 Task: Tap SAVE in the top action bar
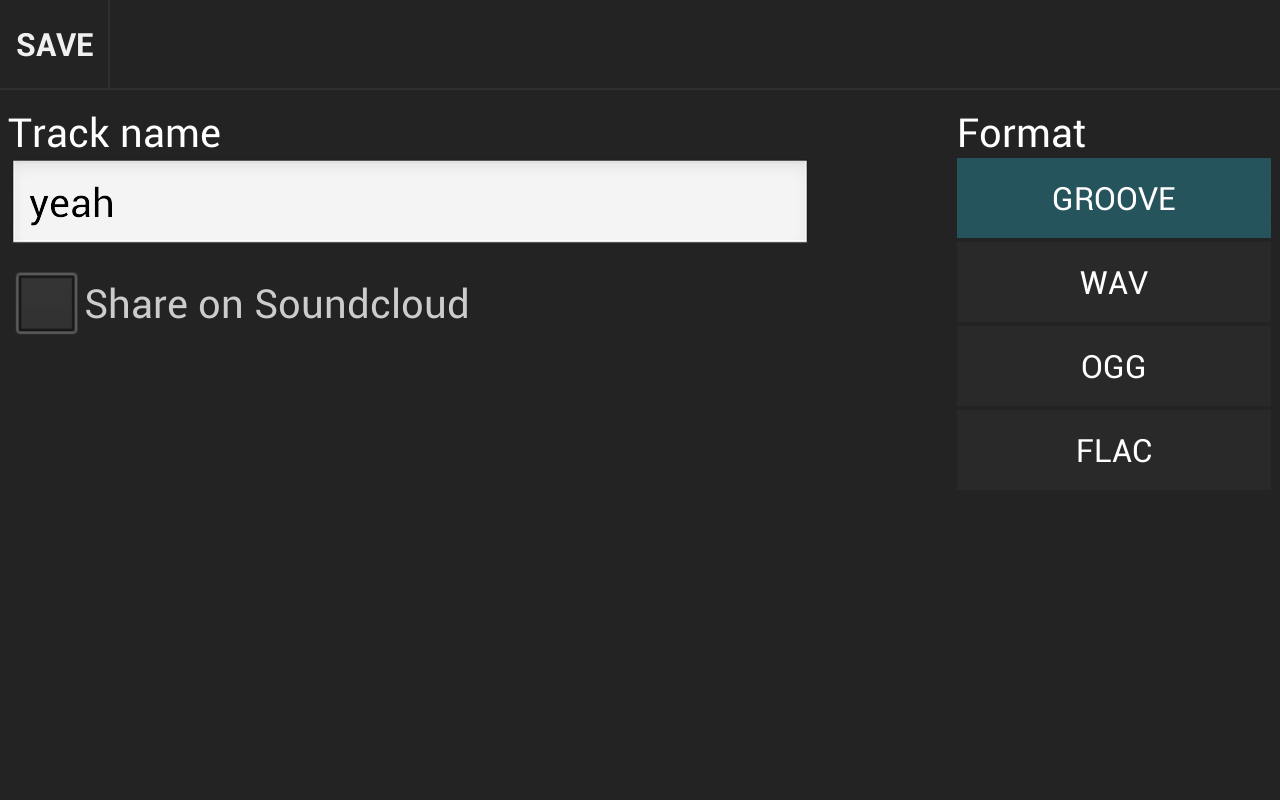54,43
